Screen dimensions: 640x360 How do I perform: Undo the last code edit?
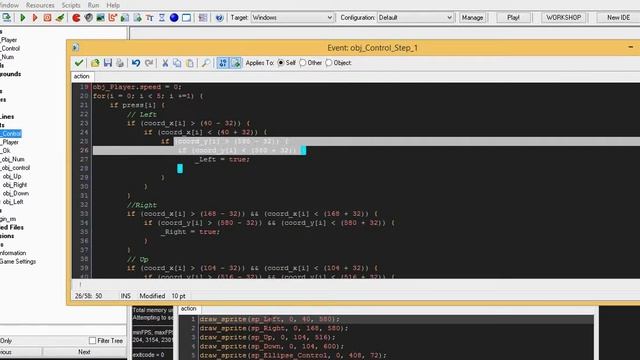(136, 63)
